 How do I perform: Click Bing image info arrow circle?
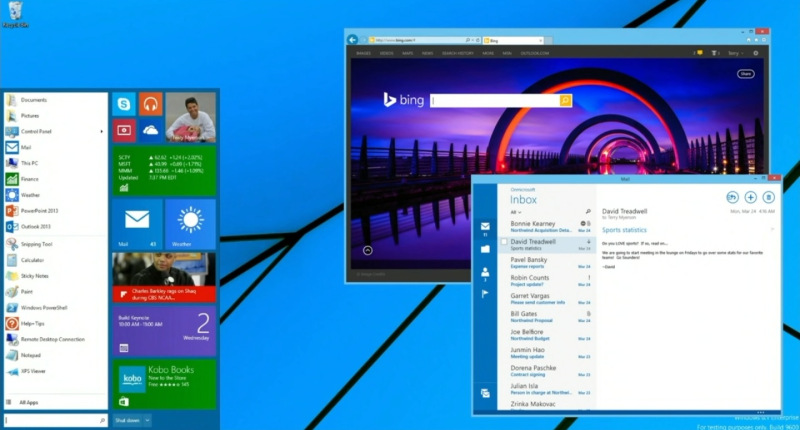[367, 250]
